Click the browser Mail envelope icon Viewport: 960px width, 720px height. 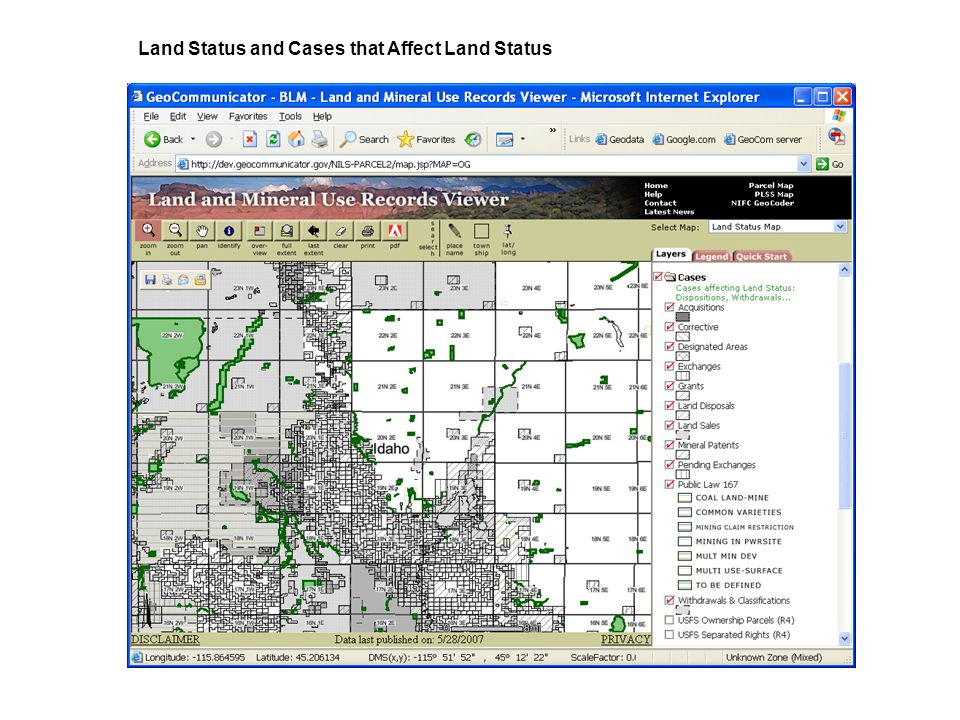[504, 140]
